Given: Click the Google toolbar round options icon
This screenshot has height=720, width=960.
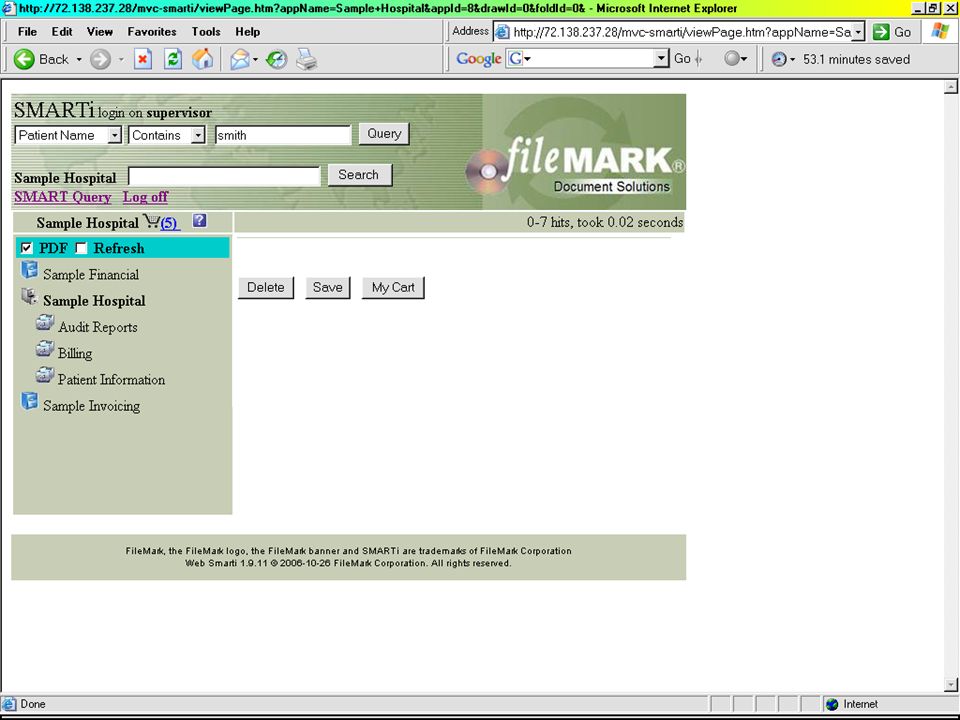Looking at the screenshot, I should point(732,59).
